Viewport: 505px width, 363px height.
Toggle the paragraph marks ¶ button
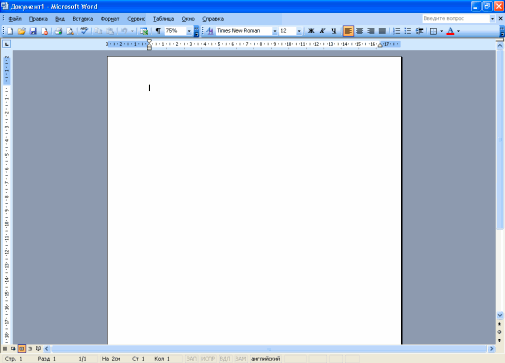[x=158, y=31]
